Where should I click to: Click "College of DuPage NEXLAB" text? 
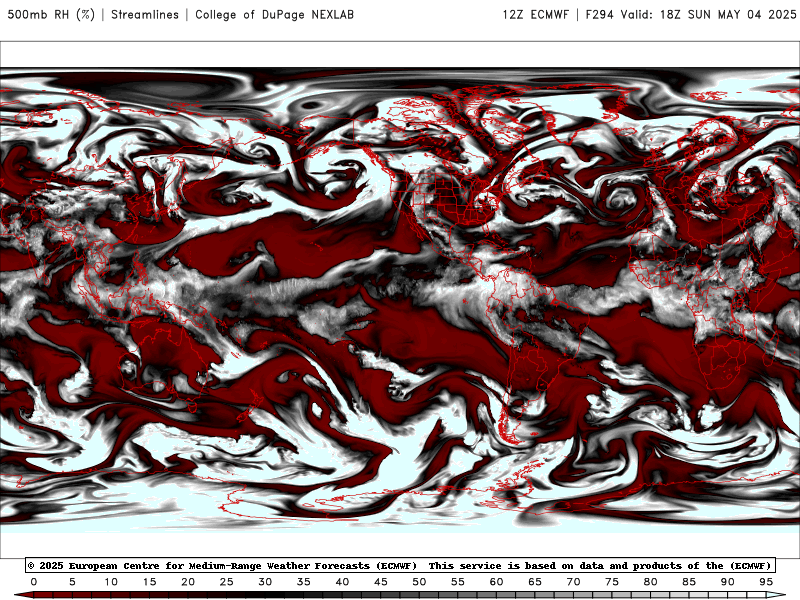(274, 14)
